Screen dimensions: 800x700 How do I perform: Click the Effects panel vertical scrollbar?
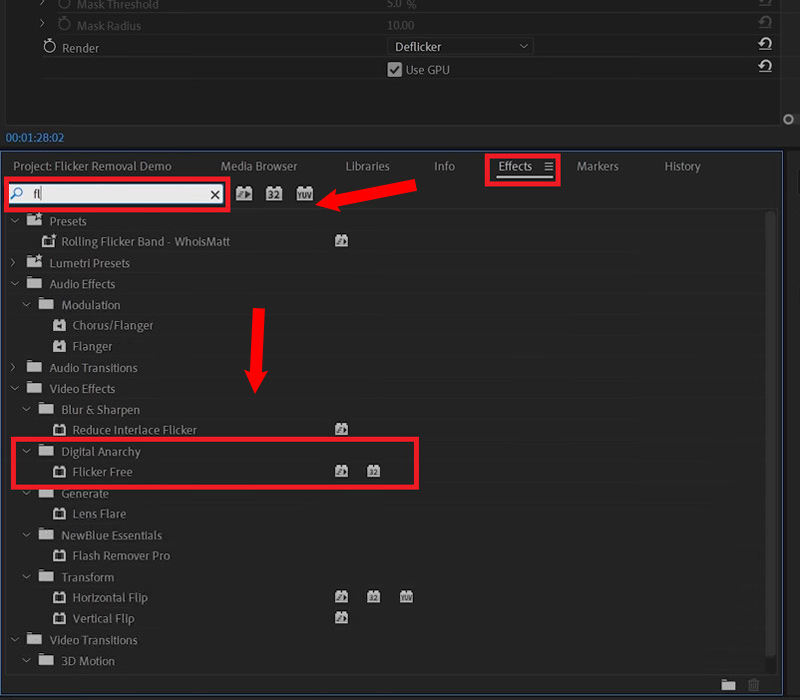point(769,440)
